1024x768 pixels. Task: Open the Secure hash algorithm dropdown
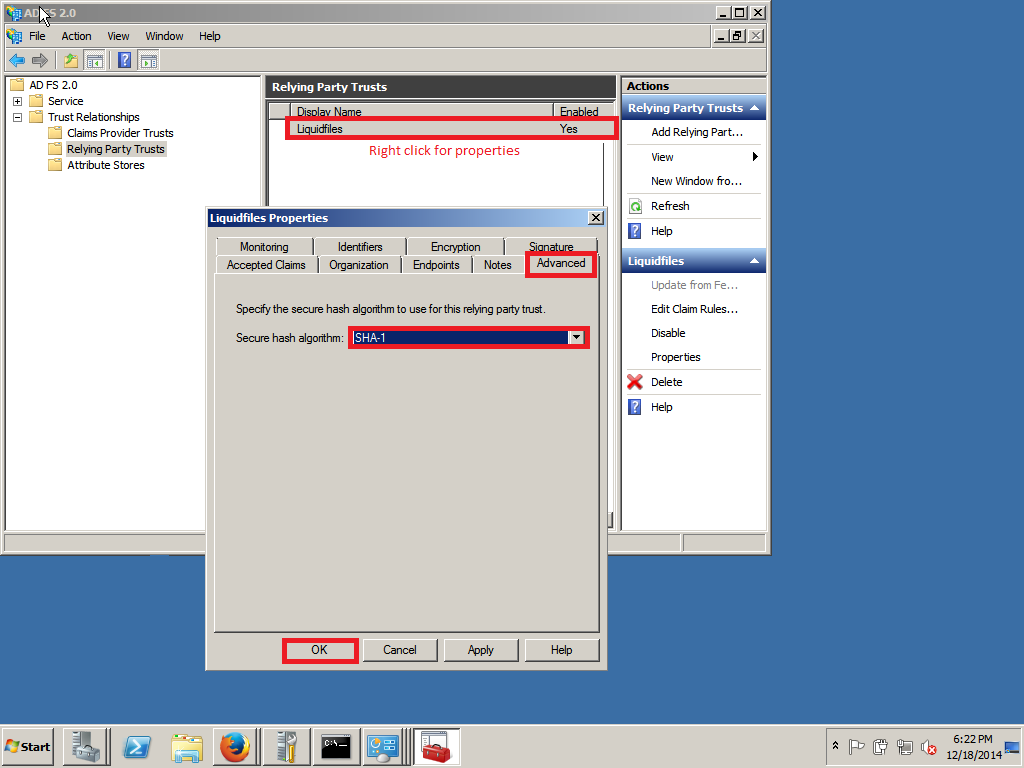pos(577,337)
